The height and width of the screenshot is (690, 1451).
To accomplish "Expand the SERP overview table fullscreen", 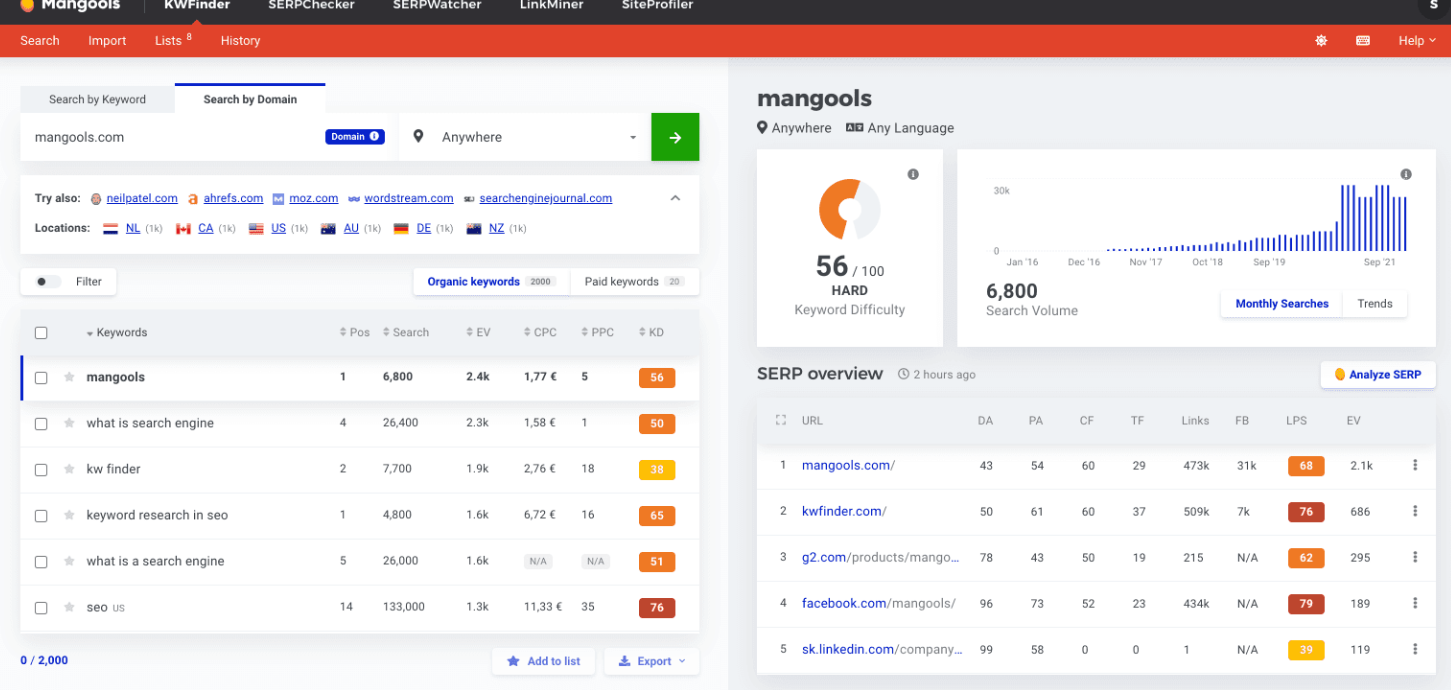I will (781, 421).
